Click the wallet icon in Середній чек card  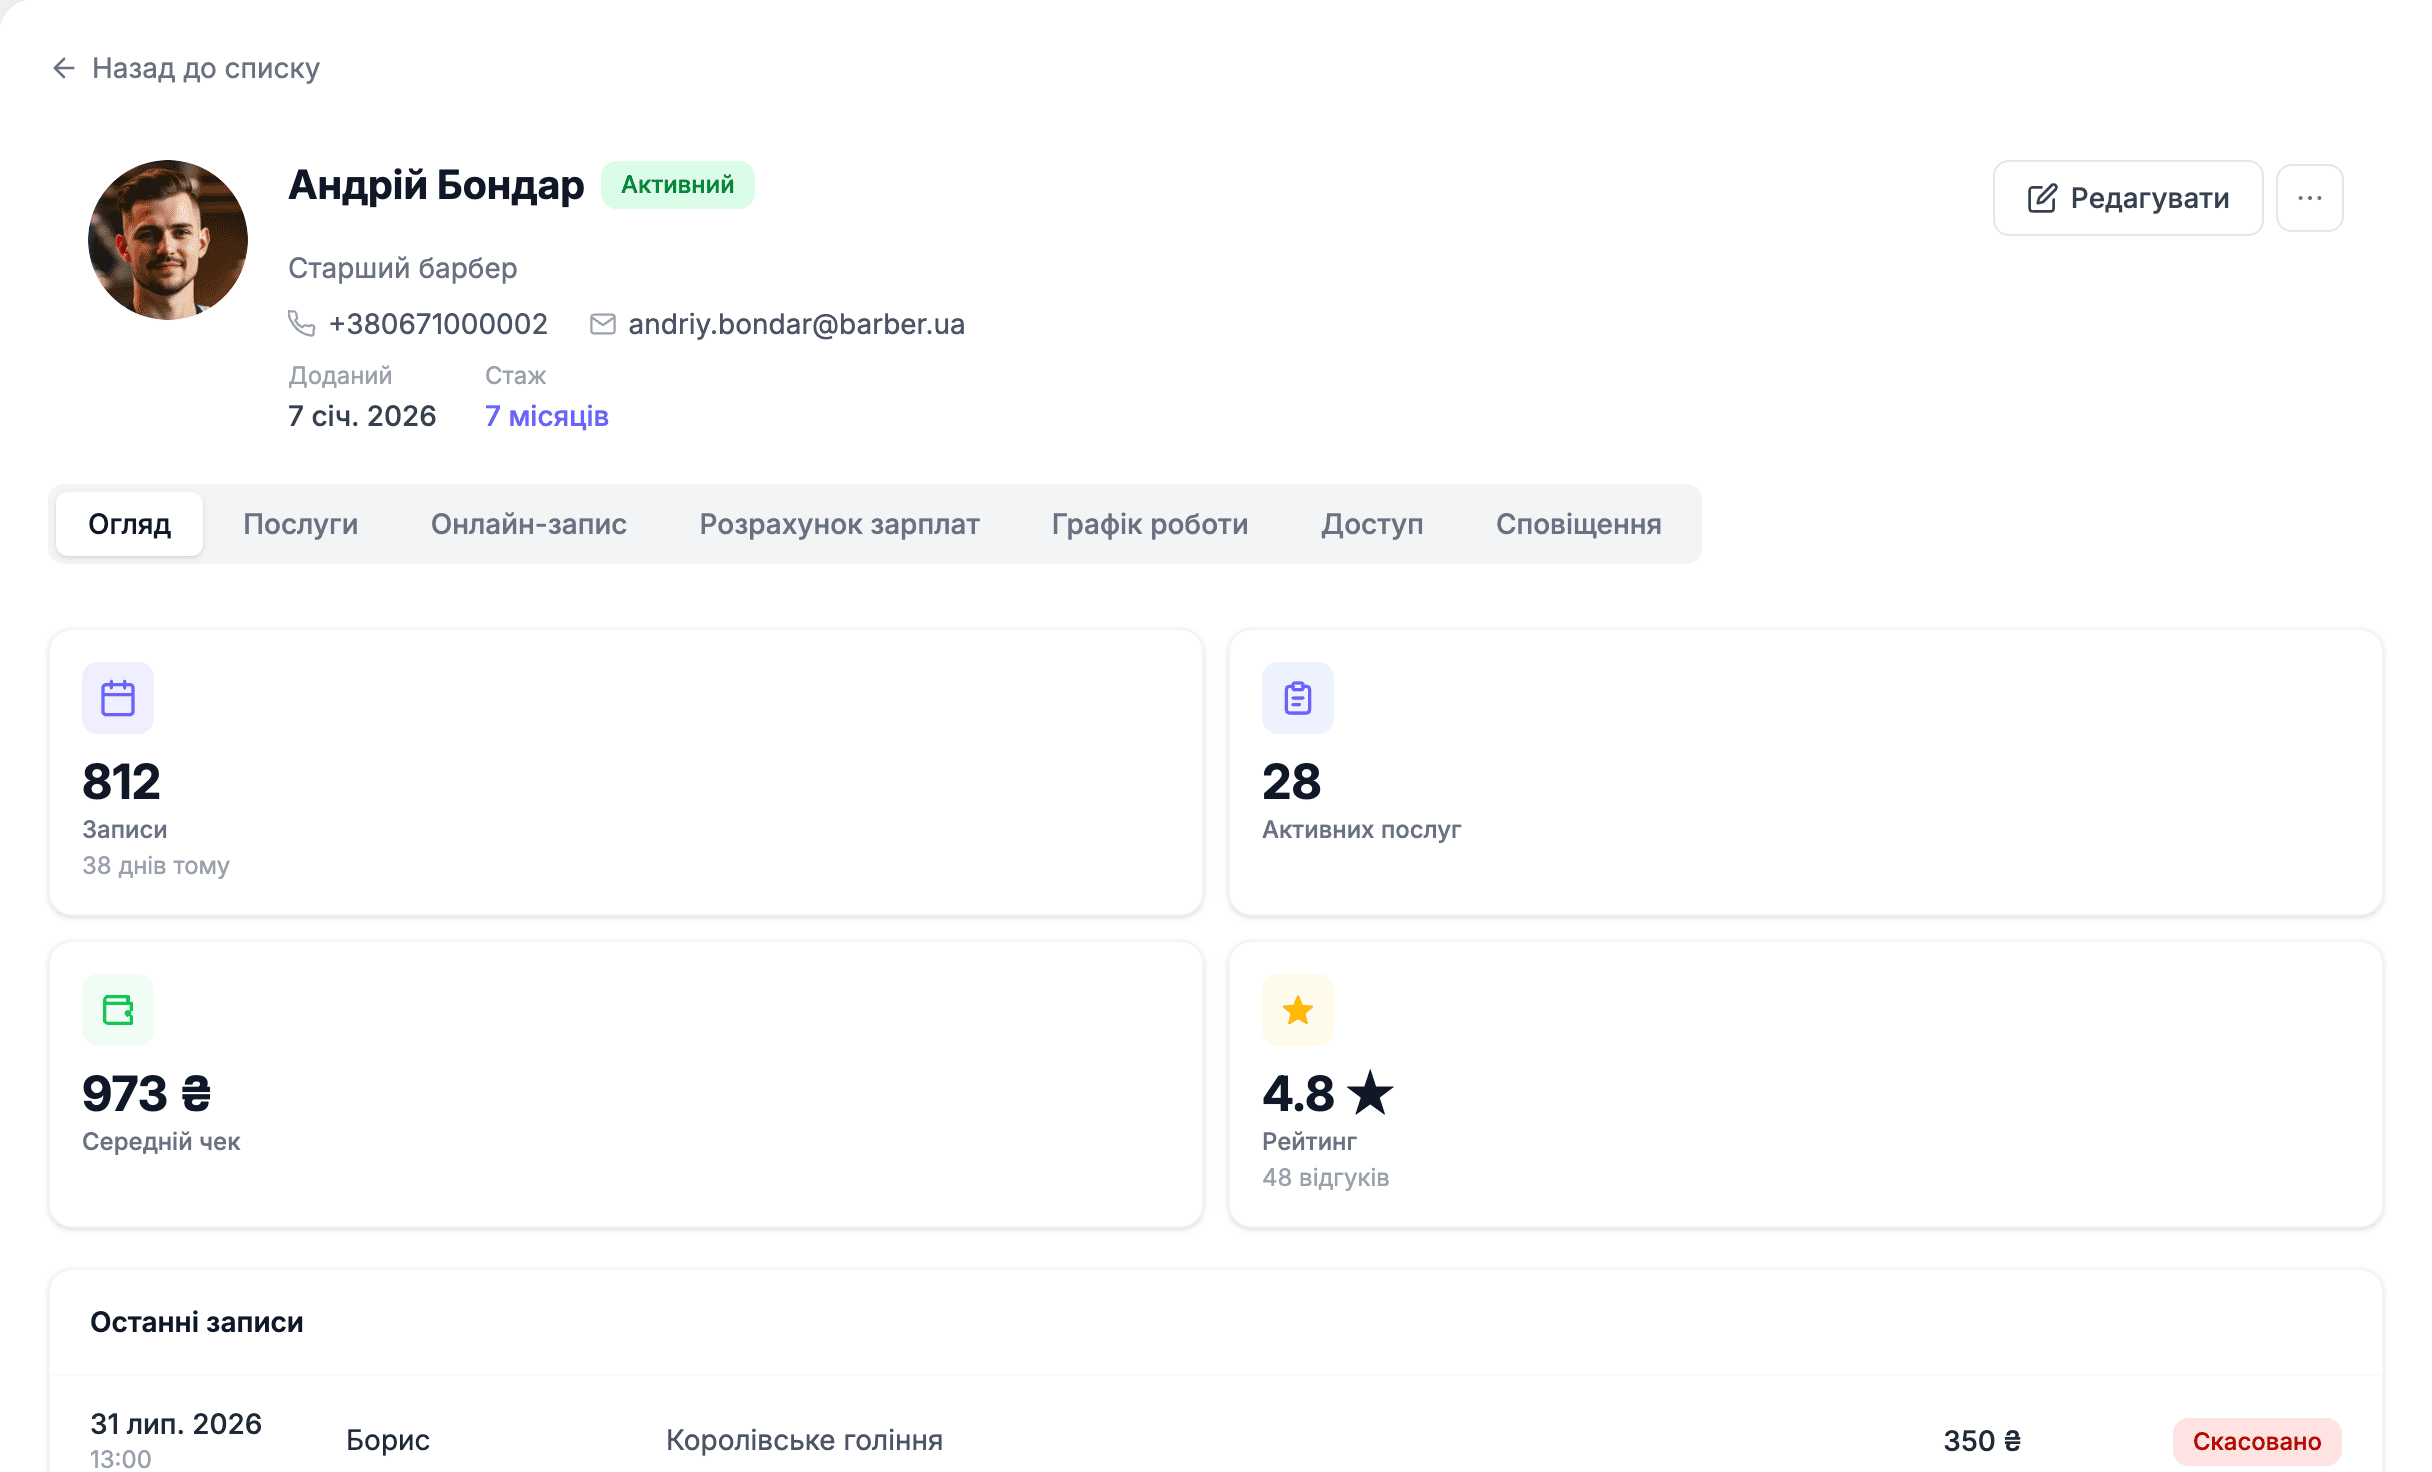click(x=118, y=1010)
